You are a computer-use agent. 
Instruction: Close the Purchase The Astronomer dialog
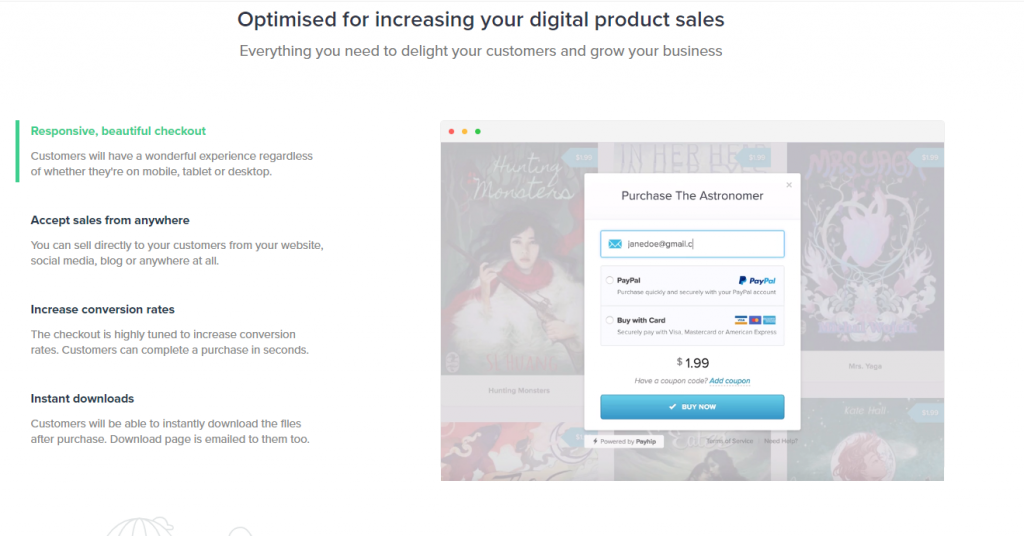click(x=788, y=185)
